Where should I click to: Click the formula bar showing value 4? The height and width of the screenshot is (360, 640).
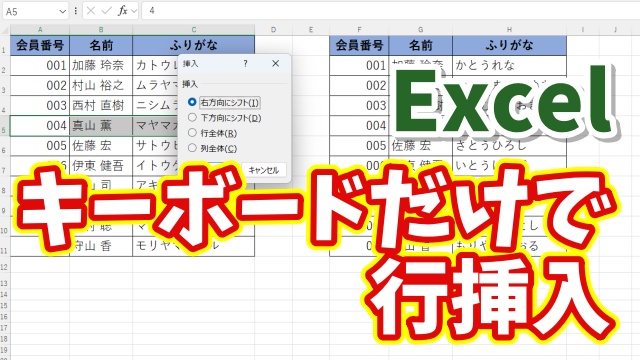[391, 11]
